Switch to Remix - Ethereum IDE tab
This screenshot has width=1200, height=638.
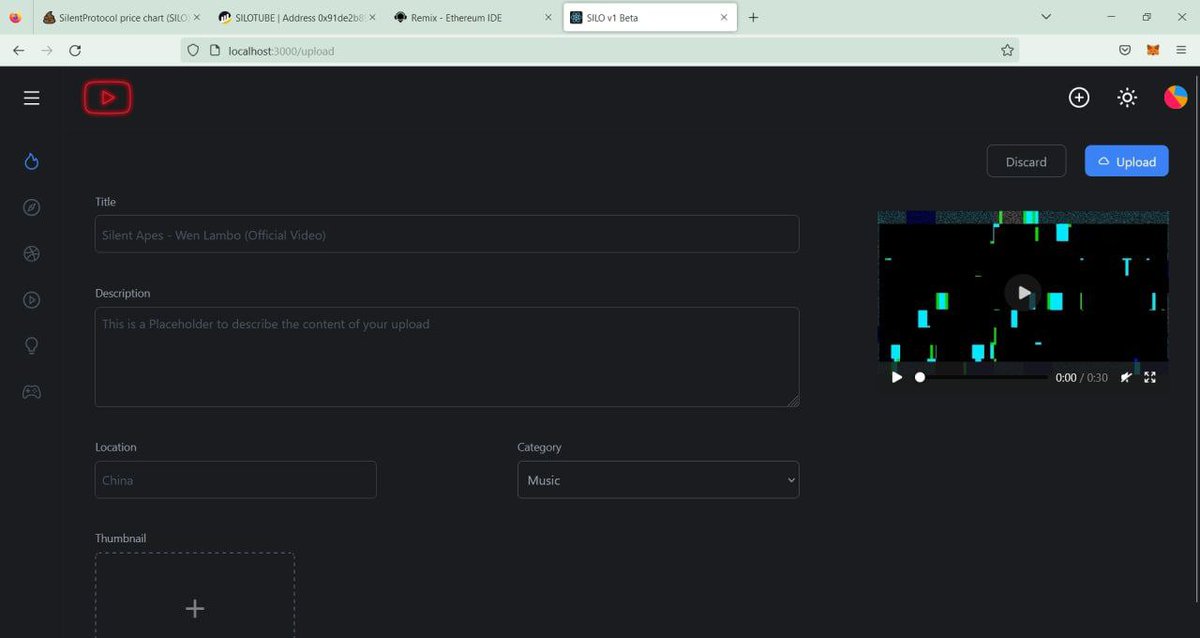tap(472, 17)
